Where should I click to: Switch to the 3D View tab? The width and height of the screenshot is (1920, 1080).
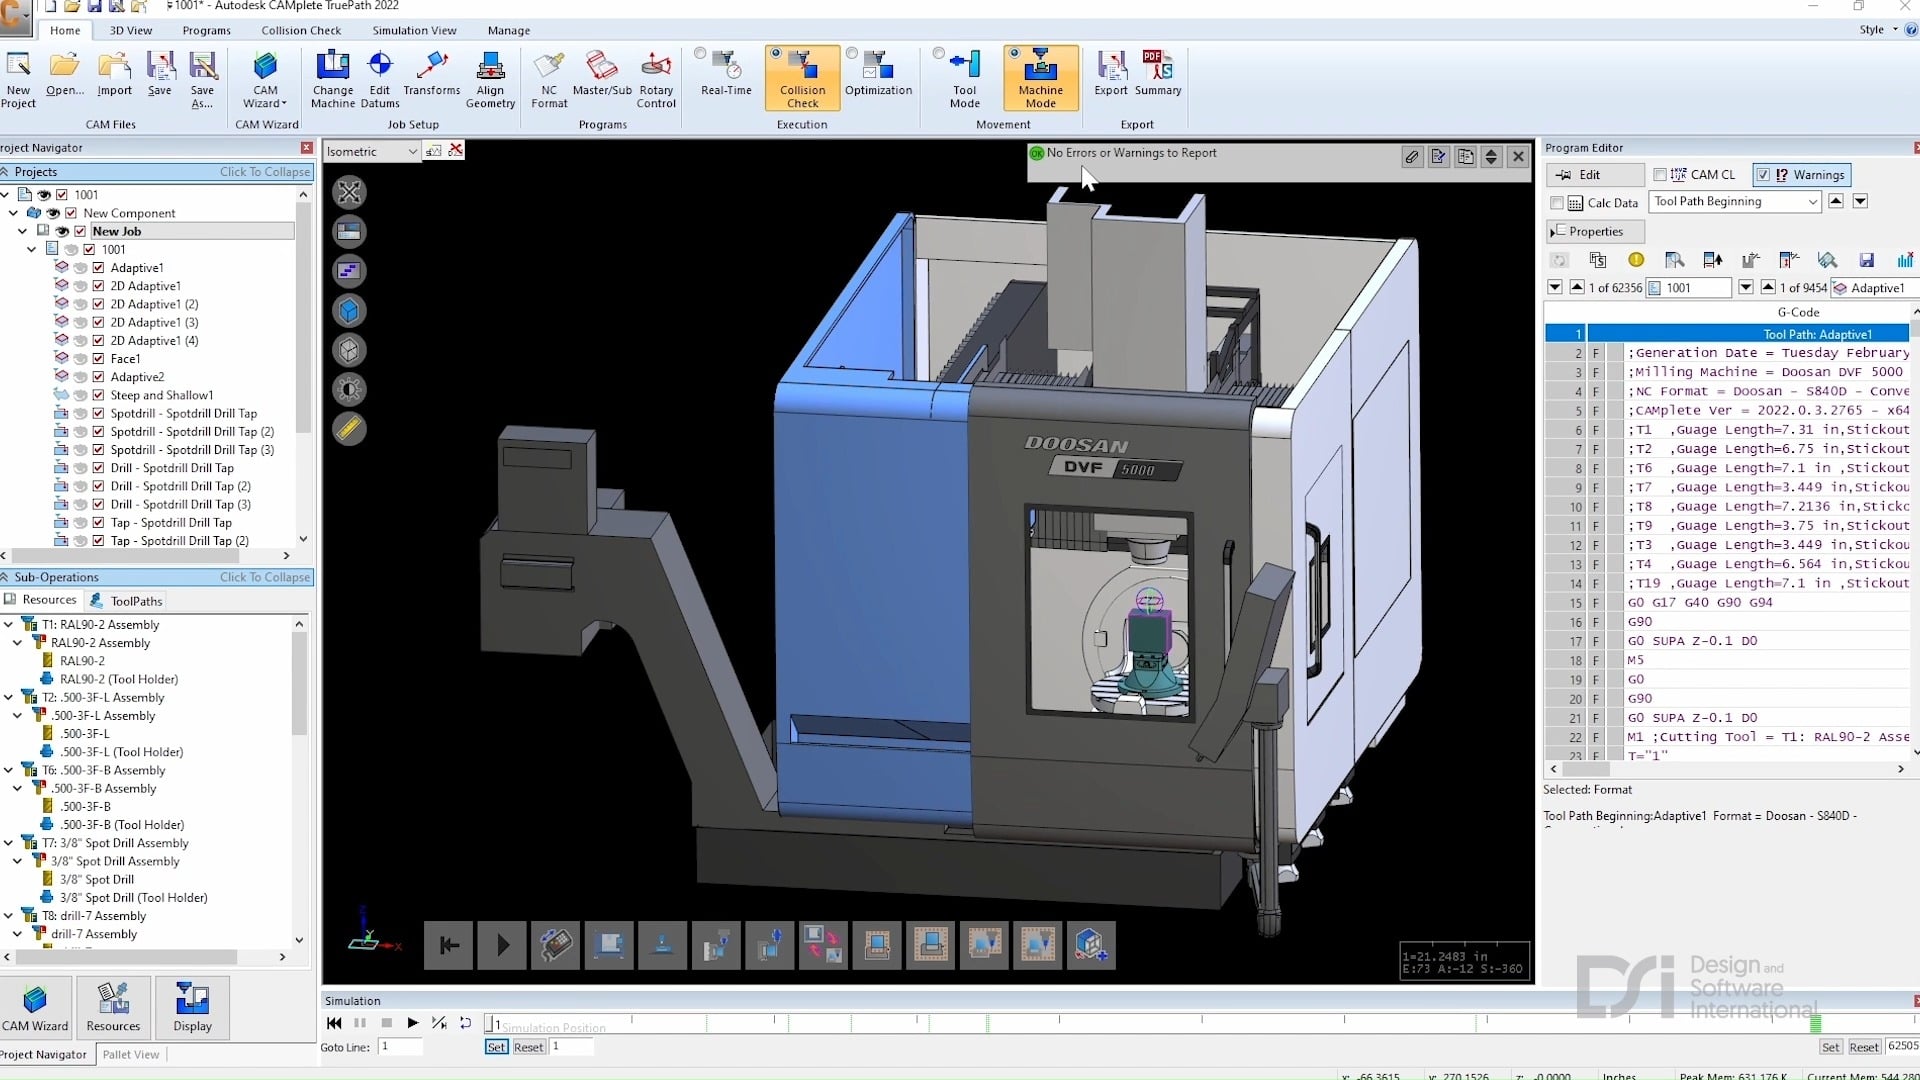click(131, 30)
